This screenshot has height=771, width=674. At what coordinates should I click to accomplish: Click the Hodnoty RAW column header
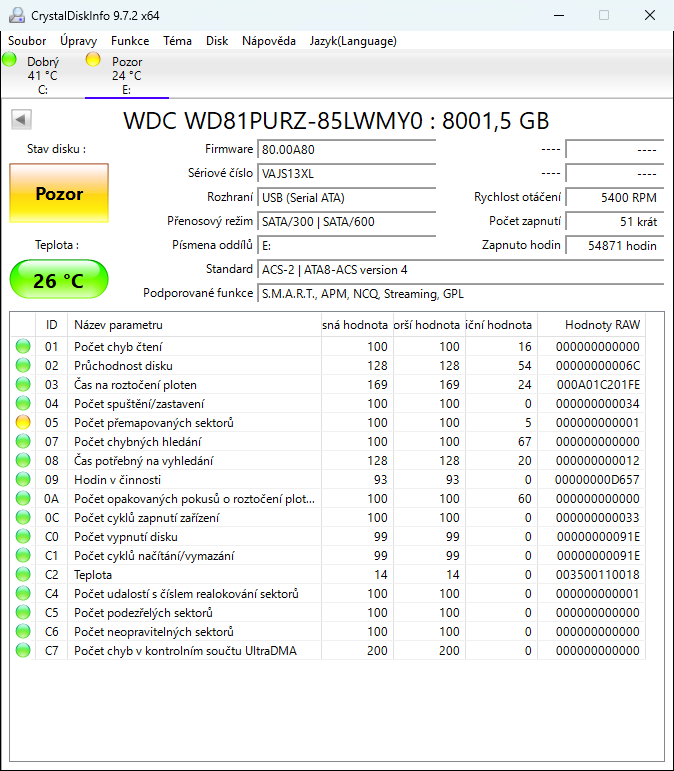click(x=591, y=325)
